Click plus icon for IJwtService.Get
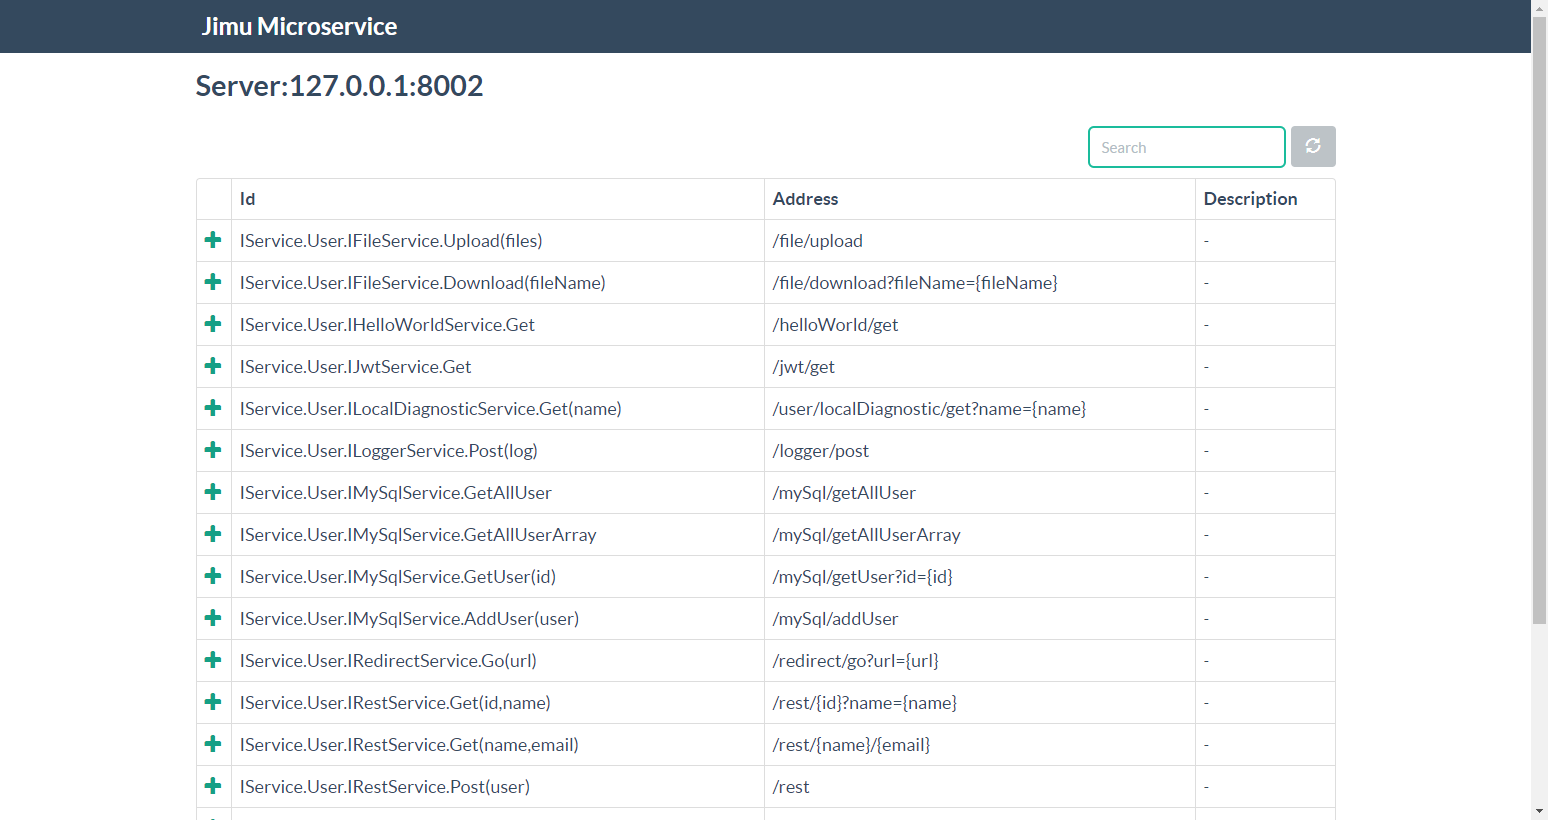This screenshot has width=1548, height=820. click(213, 366)
